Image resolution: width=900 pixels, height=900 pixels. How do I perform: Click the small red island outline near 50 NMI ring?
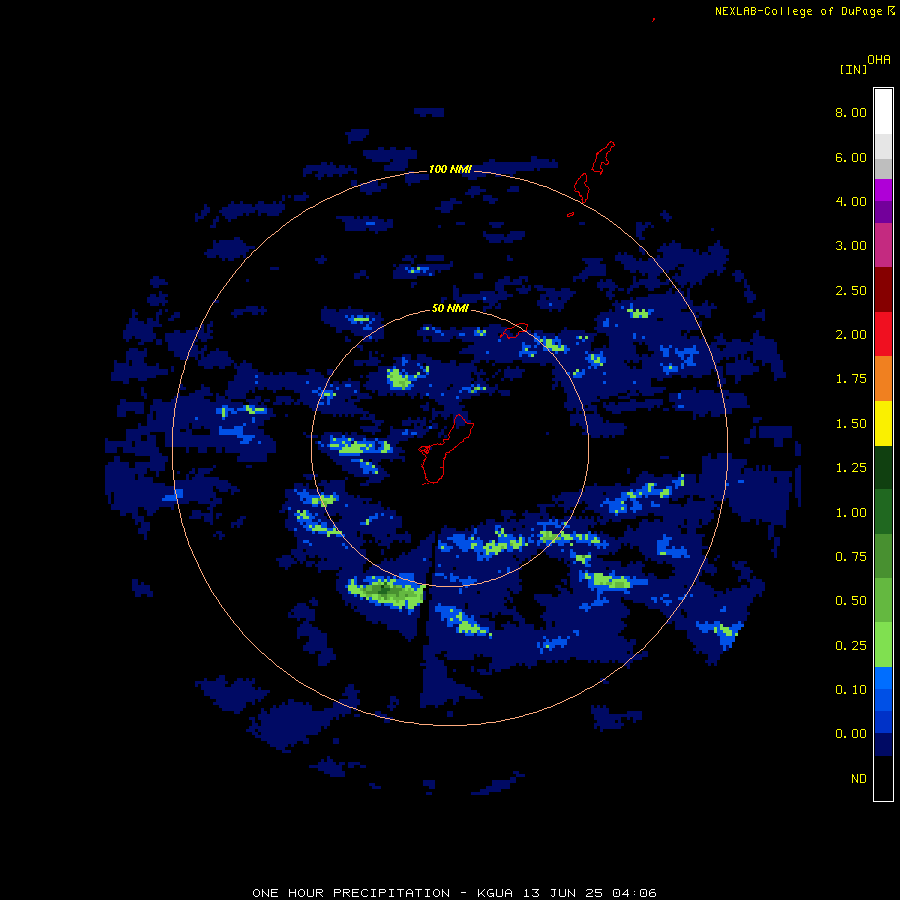pos(514,331)
